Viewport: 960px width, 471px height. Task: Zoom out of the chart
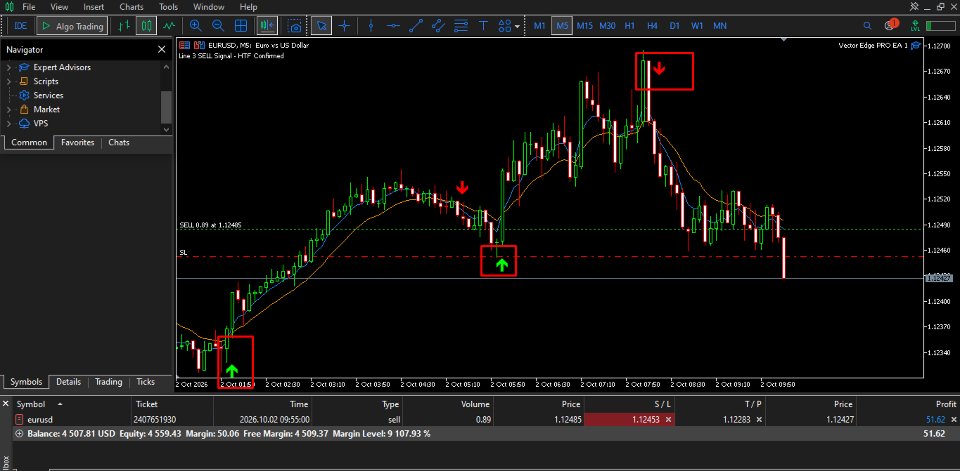click(218, 26)
